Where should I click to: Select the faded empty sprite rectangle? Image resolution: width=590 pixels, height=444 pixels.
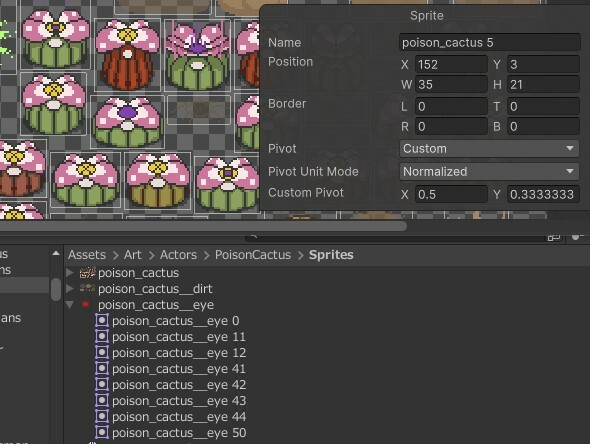pyautogui.click(x=199, y=110)
